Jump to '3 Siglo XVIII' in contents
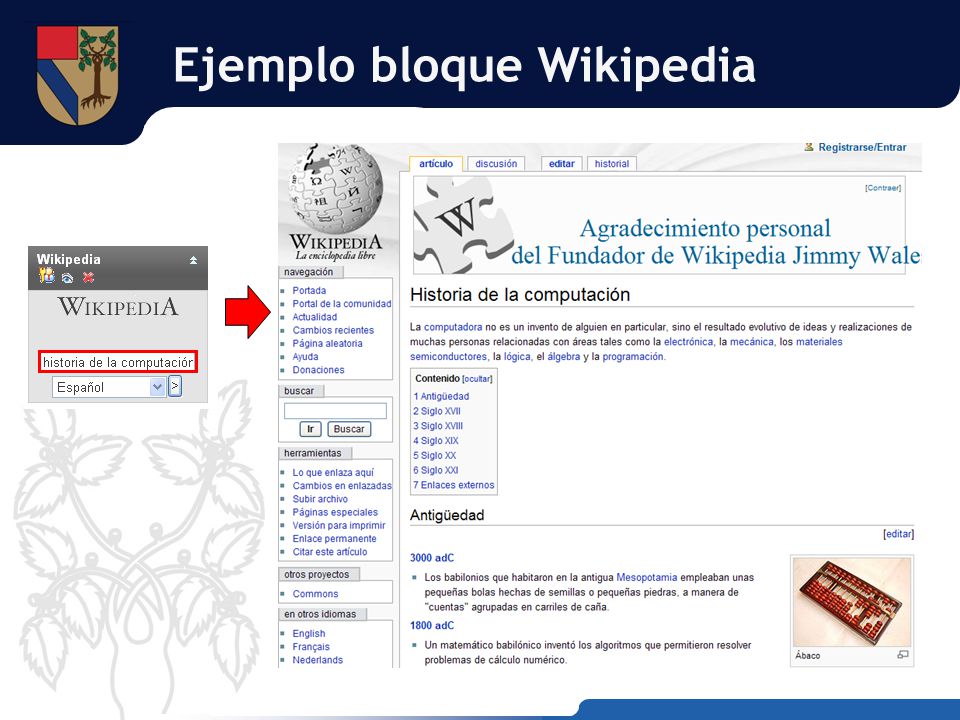The height and width of the screenshot is (720, 960). pos(438,426)
